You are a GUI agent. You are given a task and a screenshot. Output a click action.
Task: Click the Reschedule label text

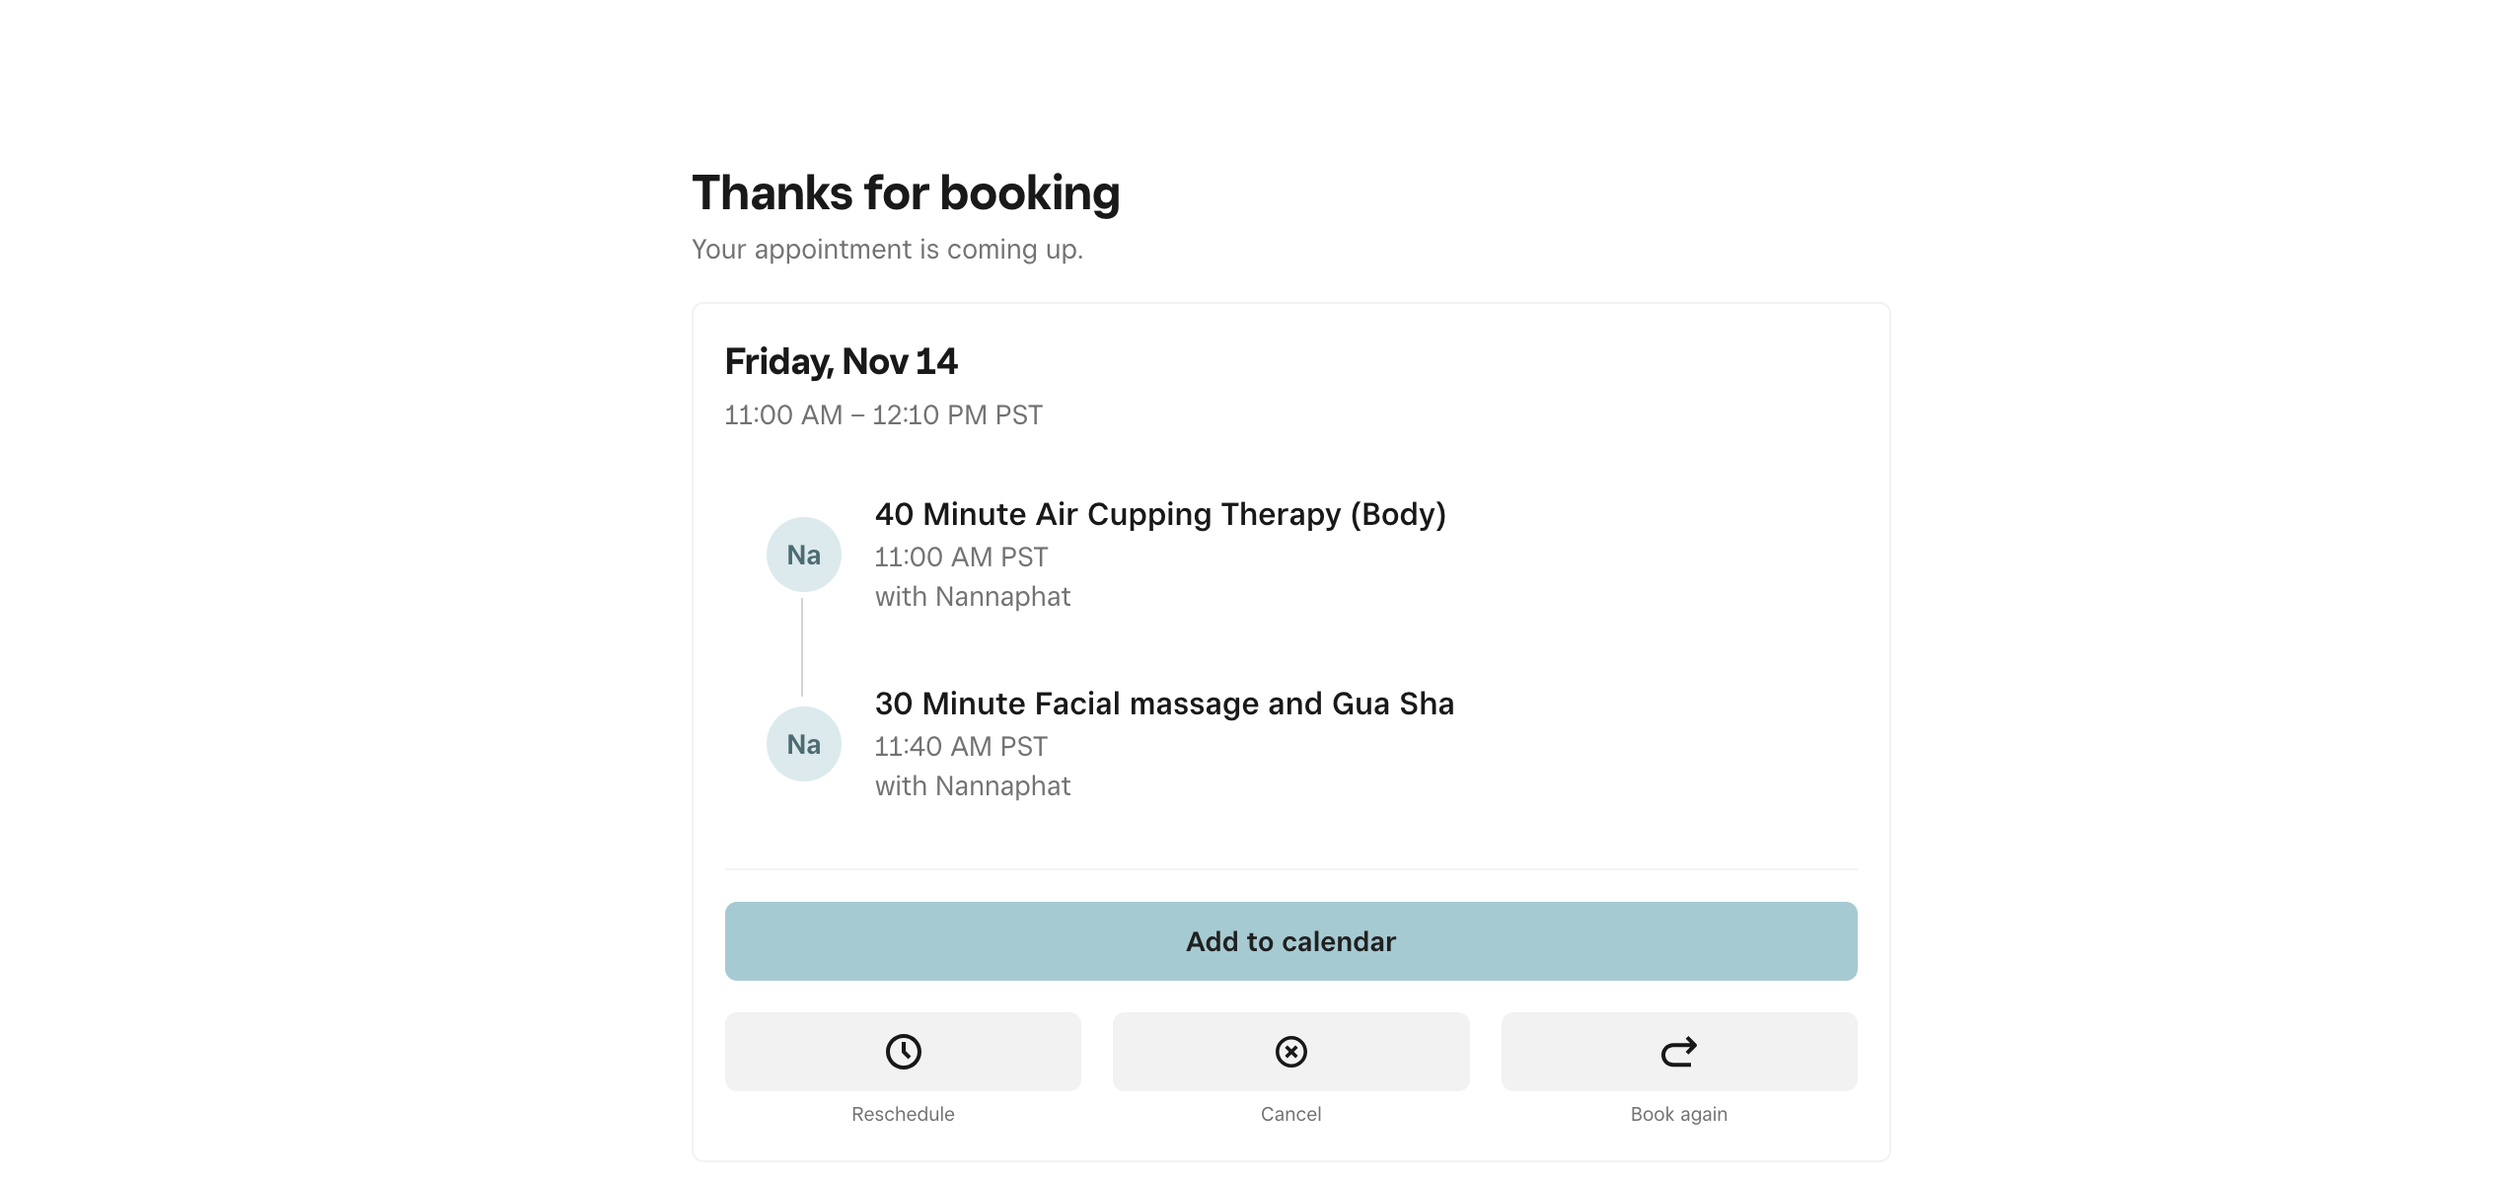[902, 1114]
